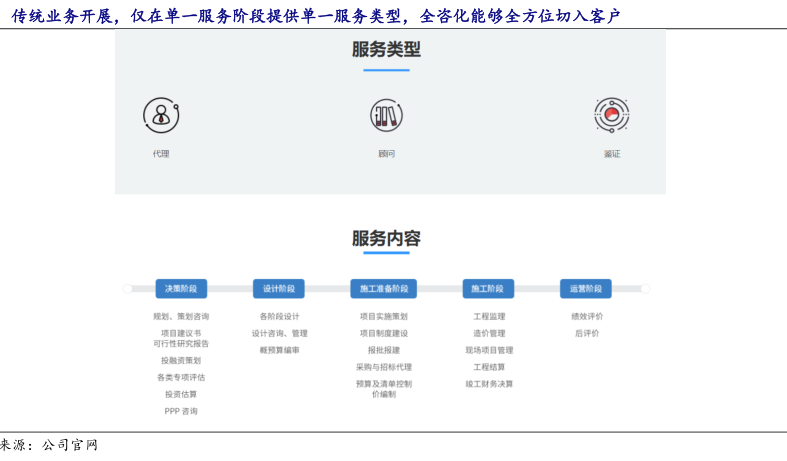Select the 决策阶段 stage button
This screenshot has width=787, height=461.
tap(181, 288)
